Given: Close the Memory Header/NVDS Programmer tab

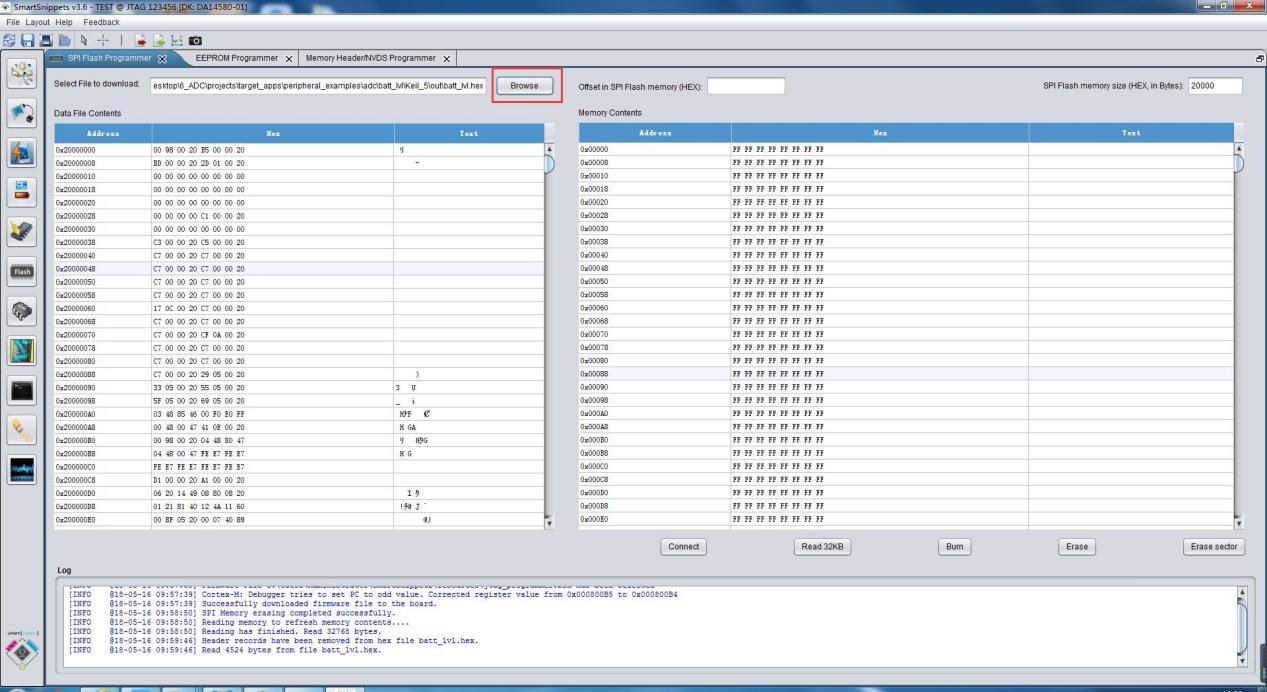Looking at the screenshot, I should coord(446,59).
